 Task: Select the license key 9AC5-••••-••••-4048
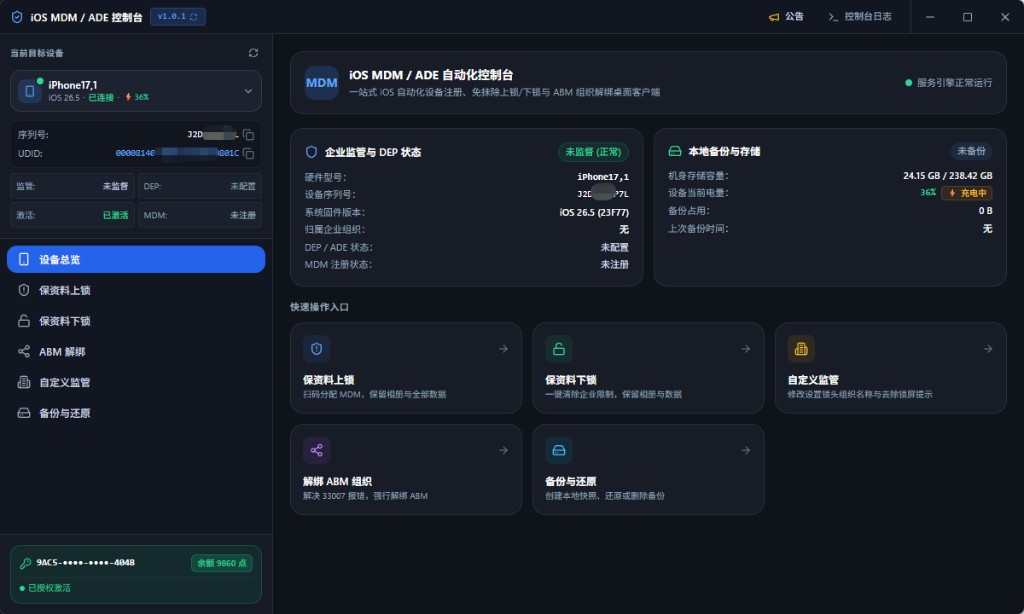[x=86, y=562]
